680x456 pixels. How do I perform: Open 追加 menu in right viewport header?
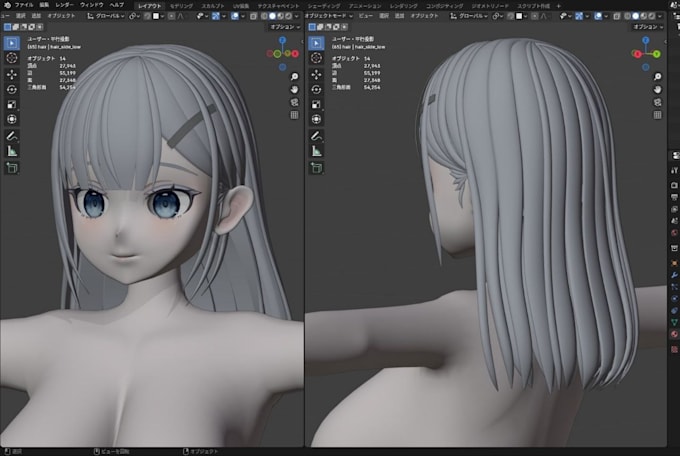399,16
